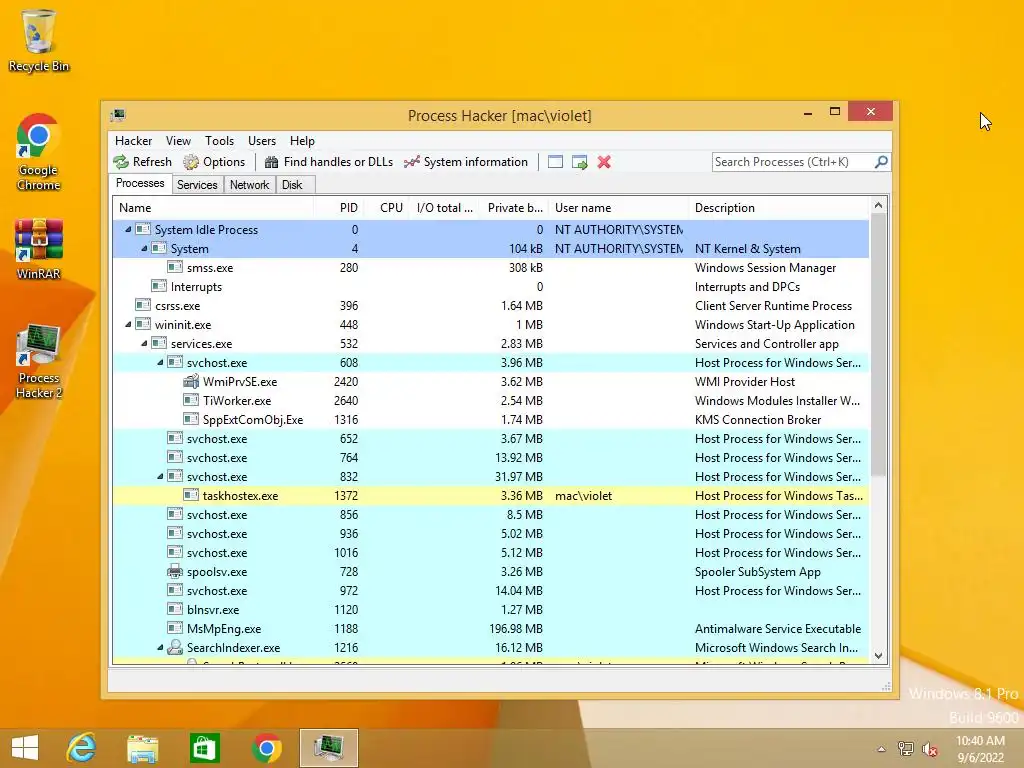The image size is (1024, 768).
Task: Click "KMS Connection Broker" description
Action: click(x=758, y=420)
